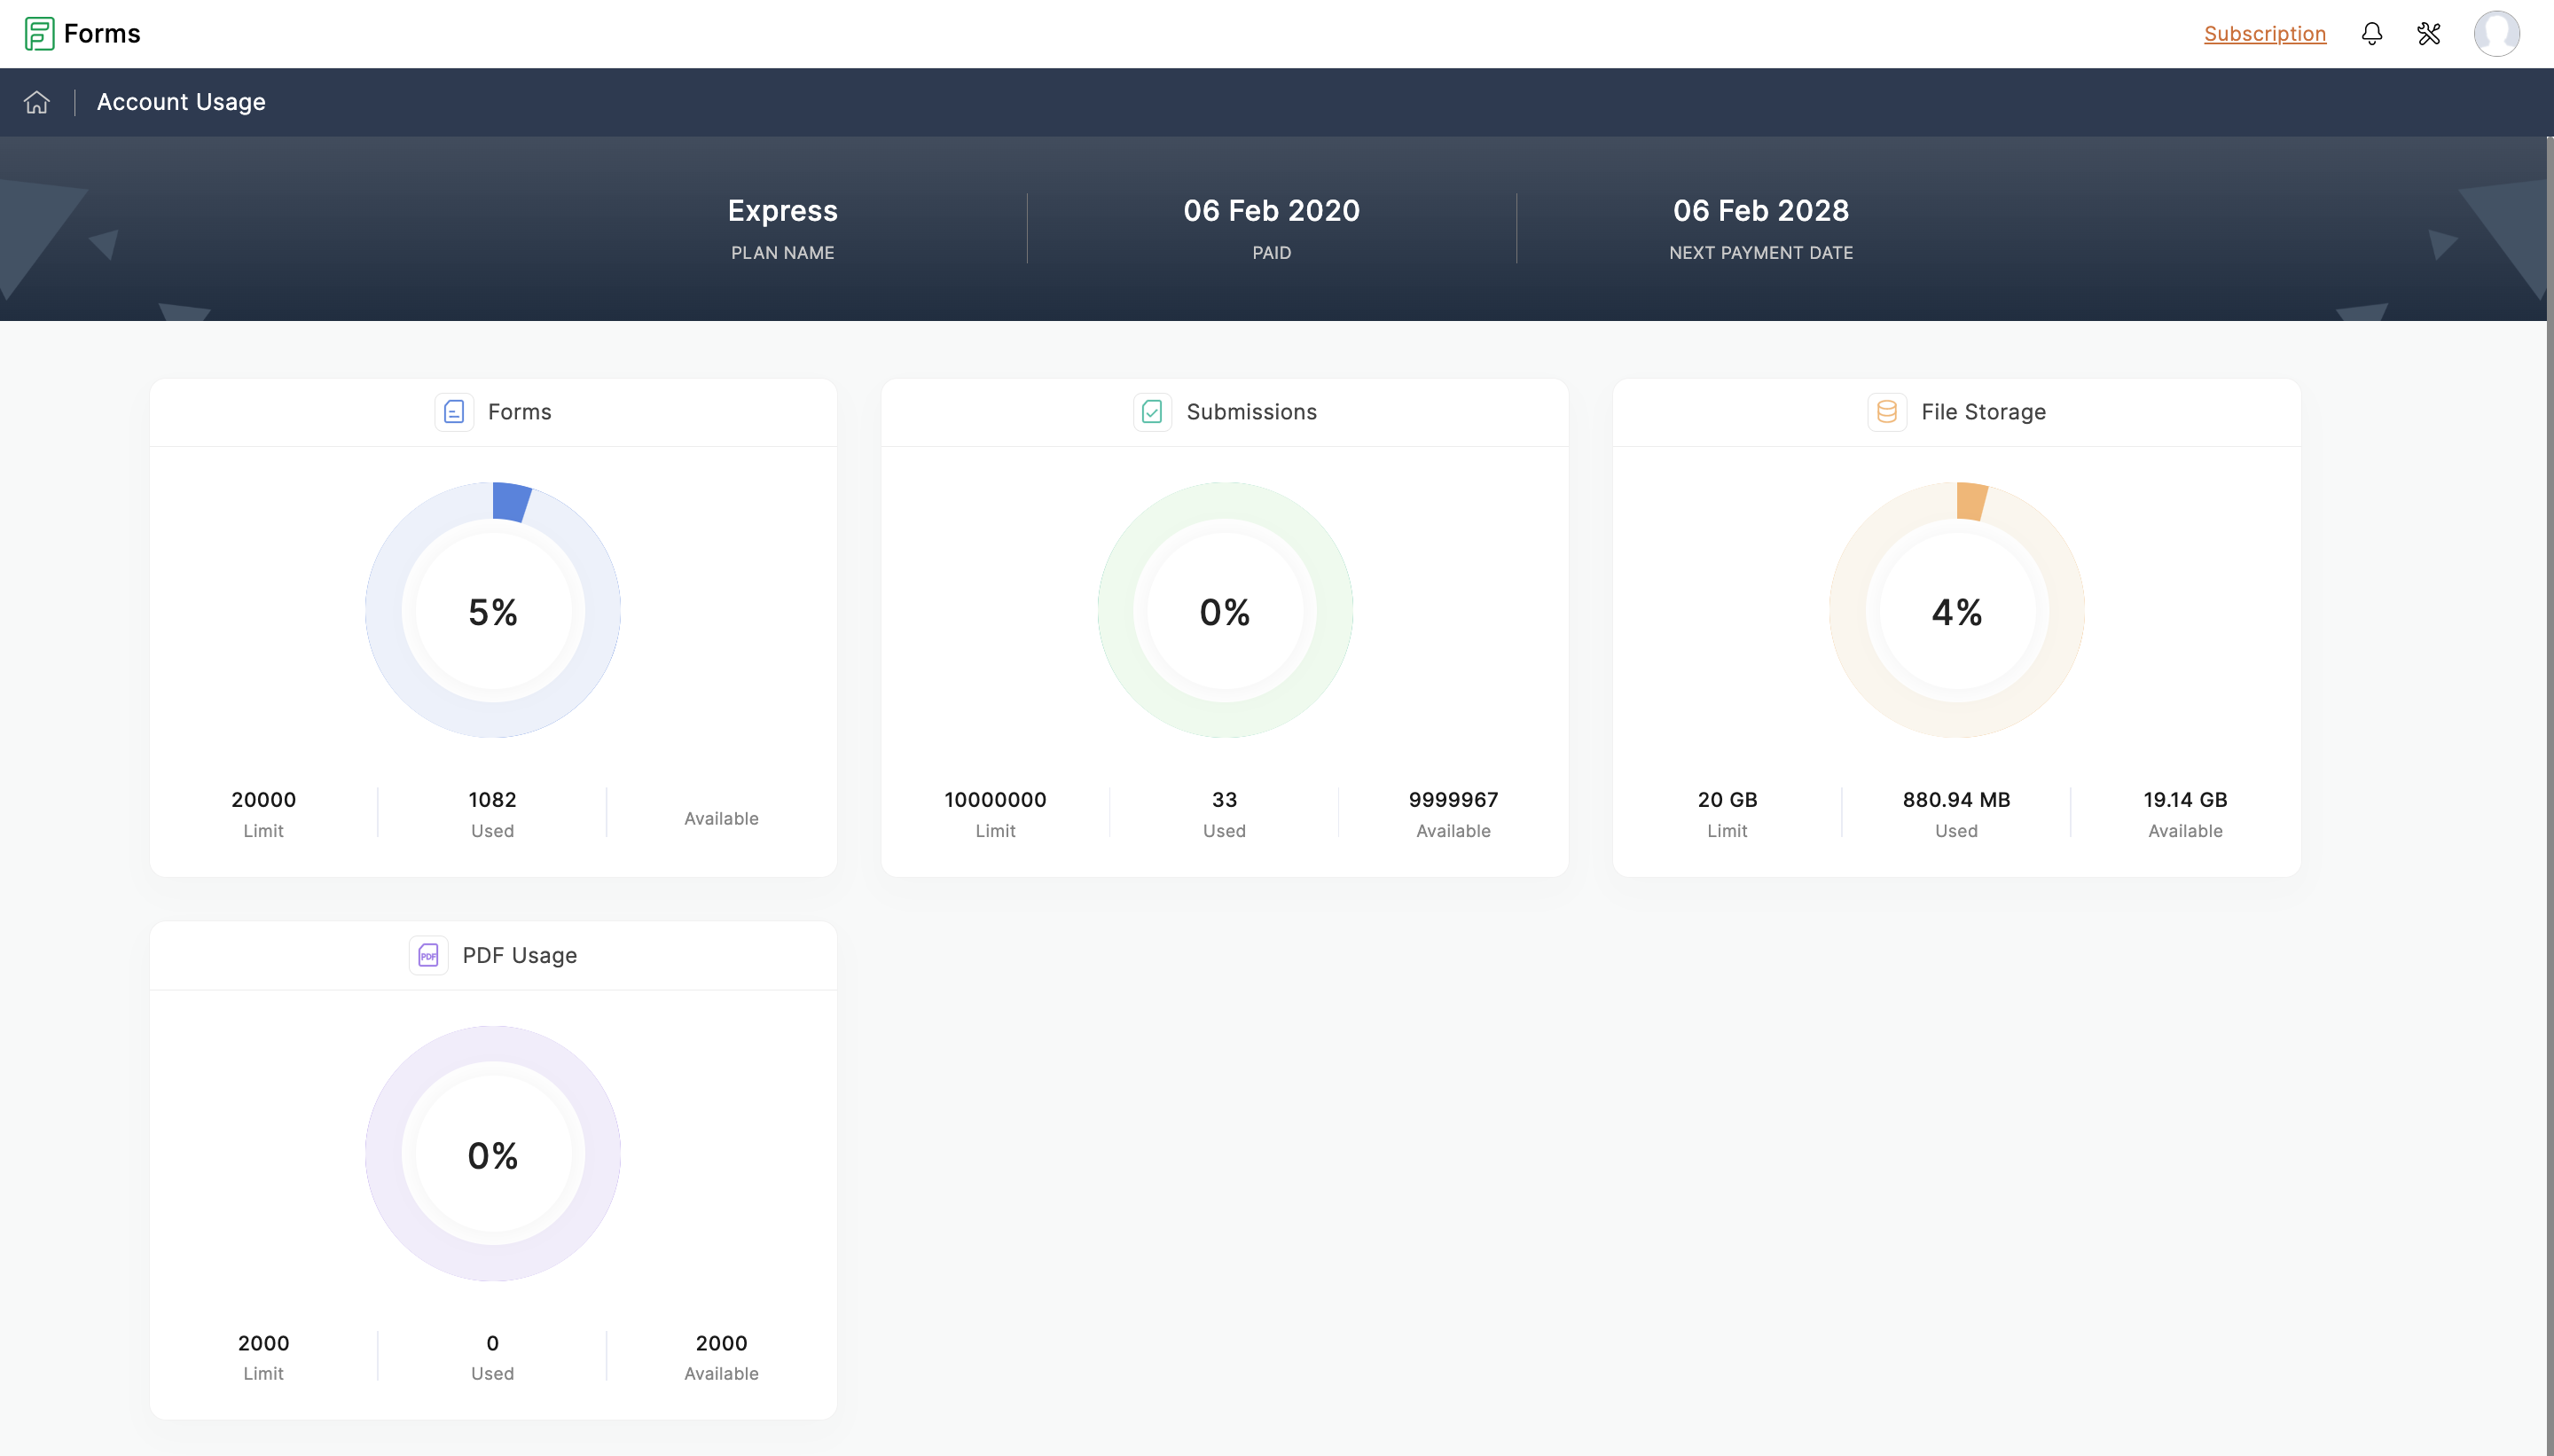Viewport: 2554px width, 1456px height.
Task: Open the home breadcrumb icon
Action: (x=37, y=102)
